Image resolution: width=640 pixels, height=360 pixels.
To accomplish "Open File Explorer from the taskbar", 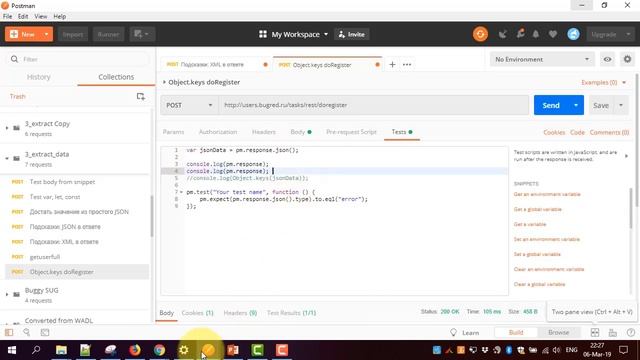I will pos(61,350).
